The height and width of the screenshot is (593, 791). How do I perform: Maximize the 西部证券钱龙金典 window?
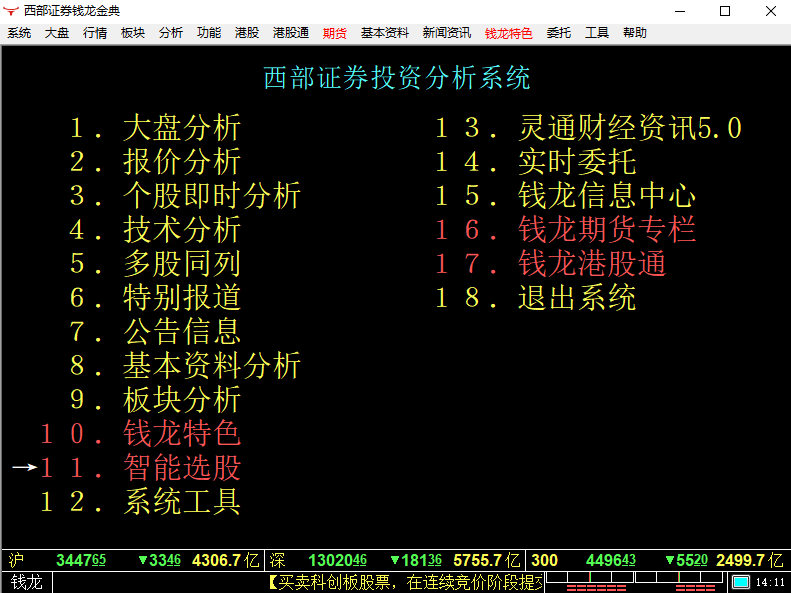point(725,11)
